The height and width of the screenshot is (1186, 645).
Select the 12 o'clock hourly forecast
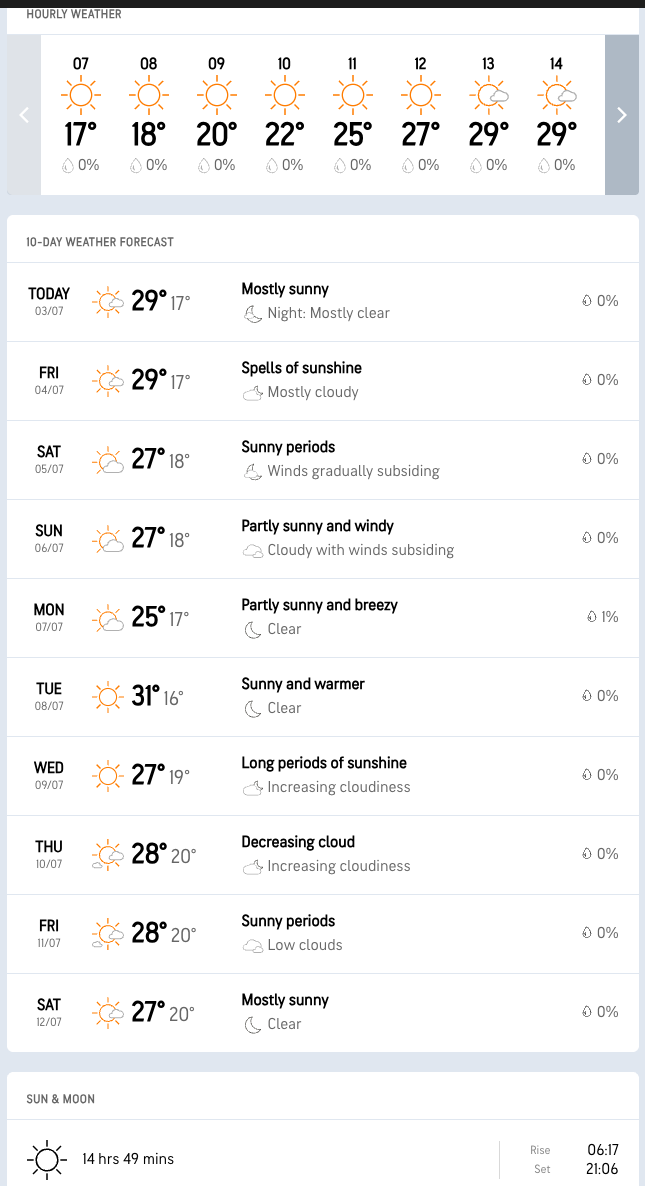click(420, 115)
